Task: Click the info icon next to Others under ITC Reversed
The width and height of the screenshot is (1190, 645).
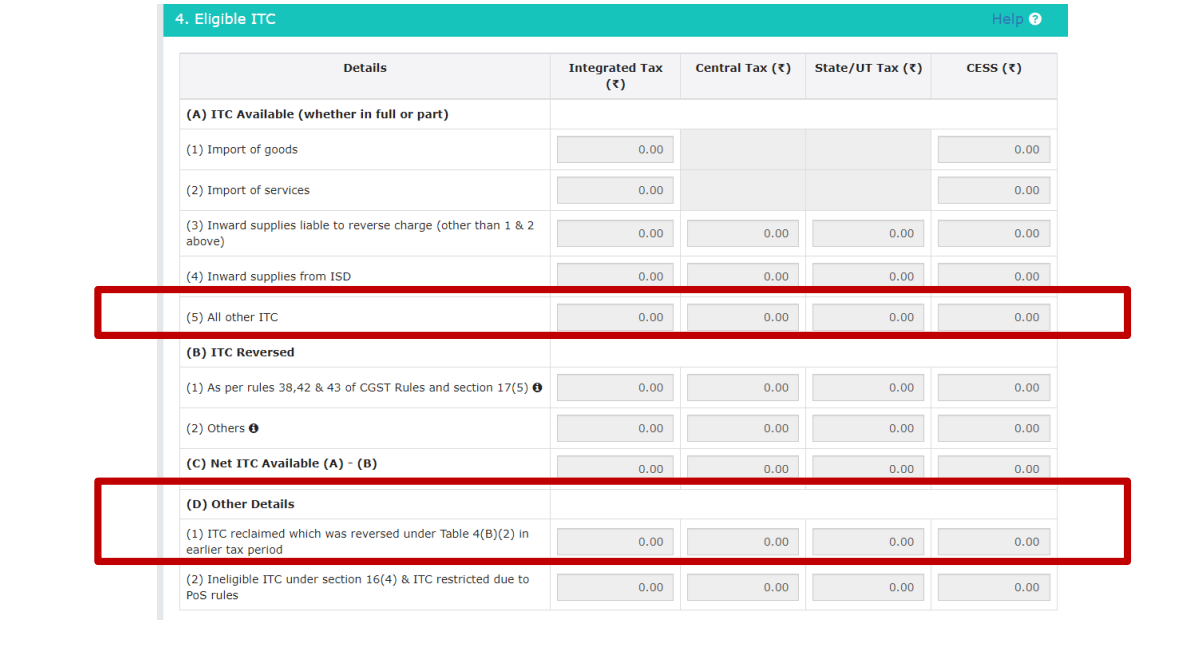Action: click(x=252, y=428)
